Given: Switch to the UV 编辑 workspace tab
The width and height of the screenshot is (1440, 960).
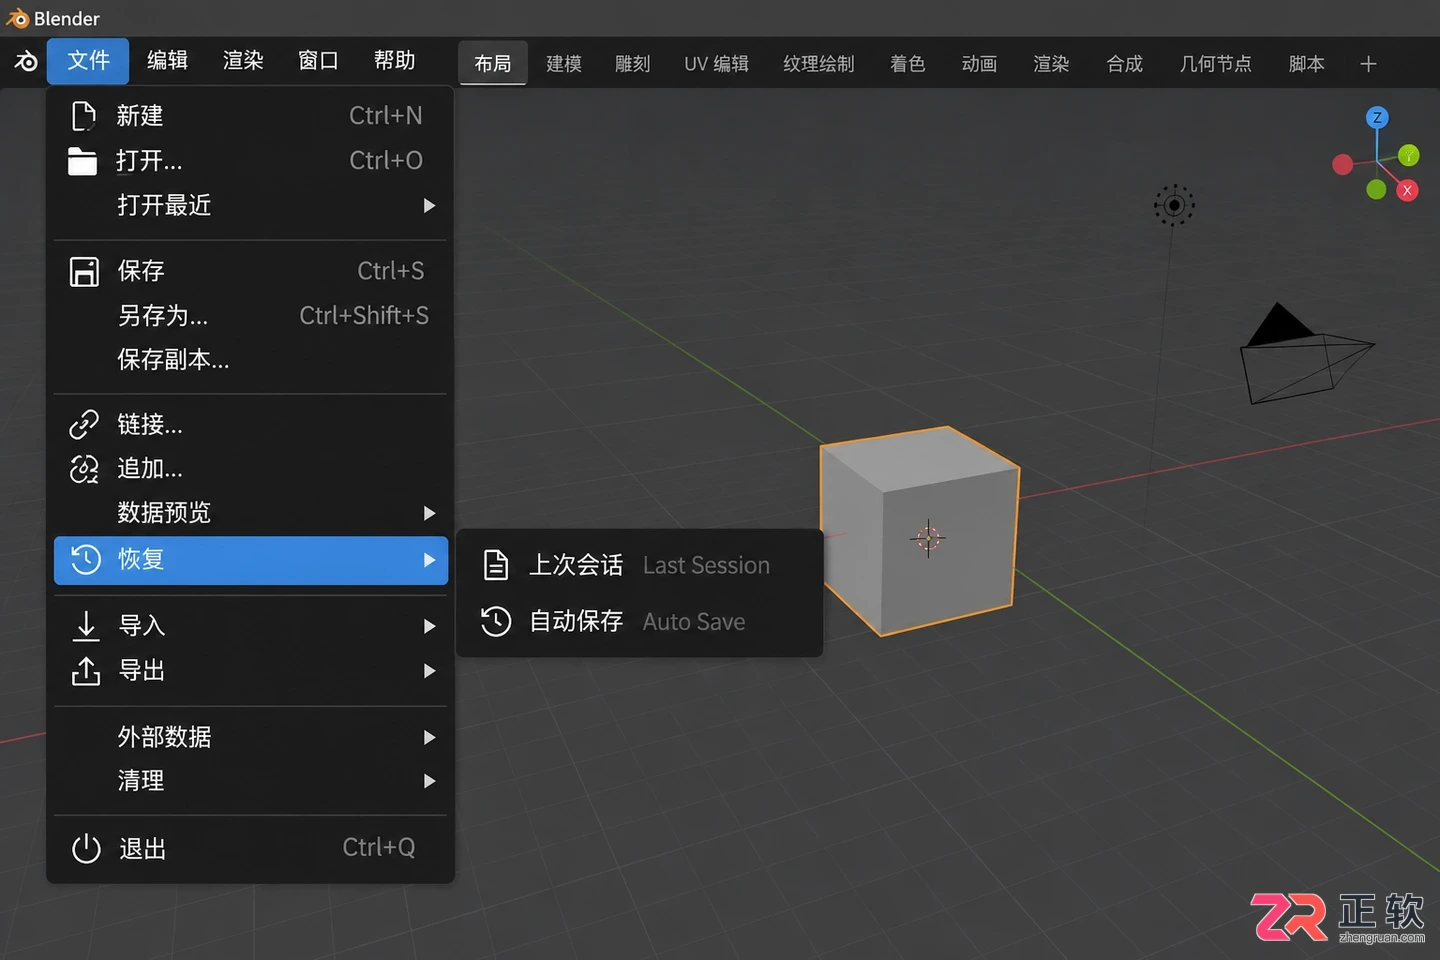Looking at the screenshot, I should tap(717, 64).
